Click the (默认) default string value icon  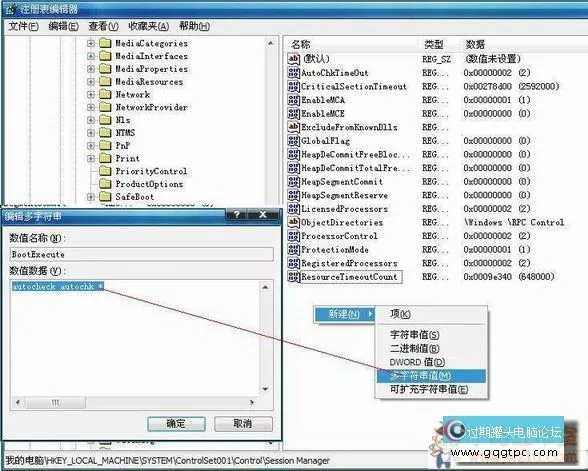pos(294,58)
